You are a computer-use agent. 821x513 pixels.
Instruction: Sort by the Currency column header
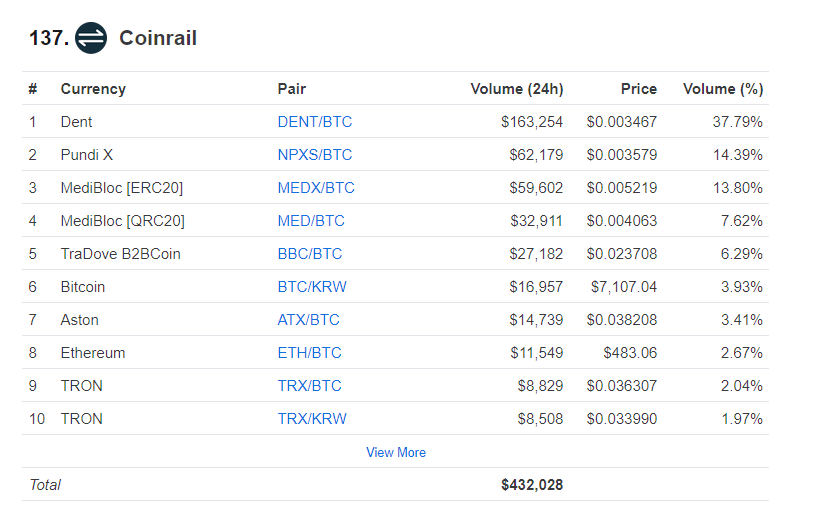[x=93, y=89]
